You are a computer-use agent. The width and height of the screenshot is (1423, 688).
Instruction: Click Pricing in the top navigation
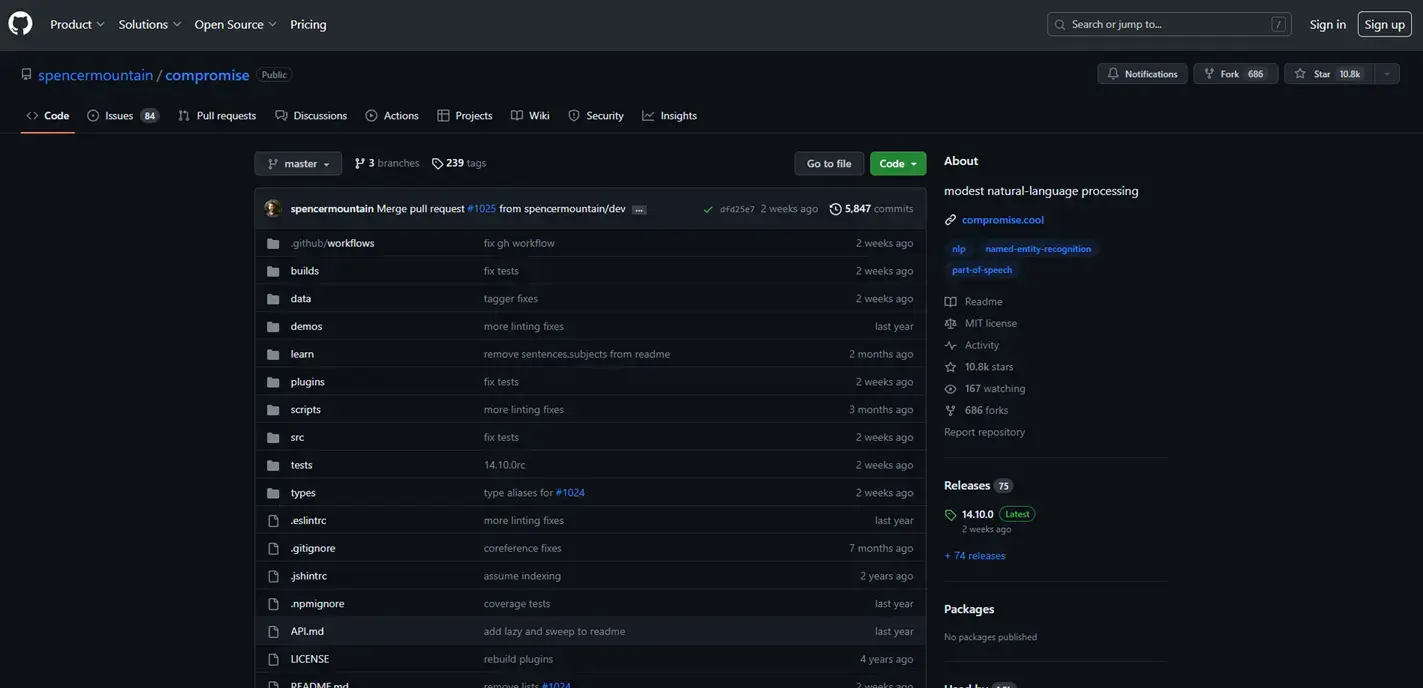pyautogui.click(x=308, y=24)
